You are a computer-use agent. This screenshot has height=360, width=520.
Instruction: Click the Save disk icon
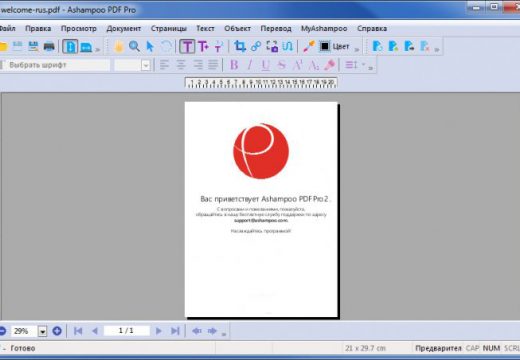[18, 46]
